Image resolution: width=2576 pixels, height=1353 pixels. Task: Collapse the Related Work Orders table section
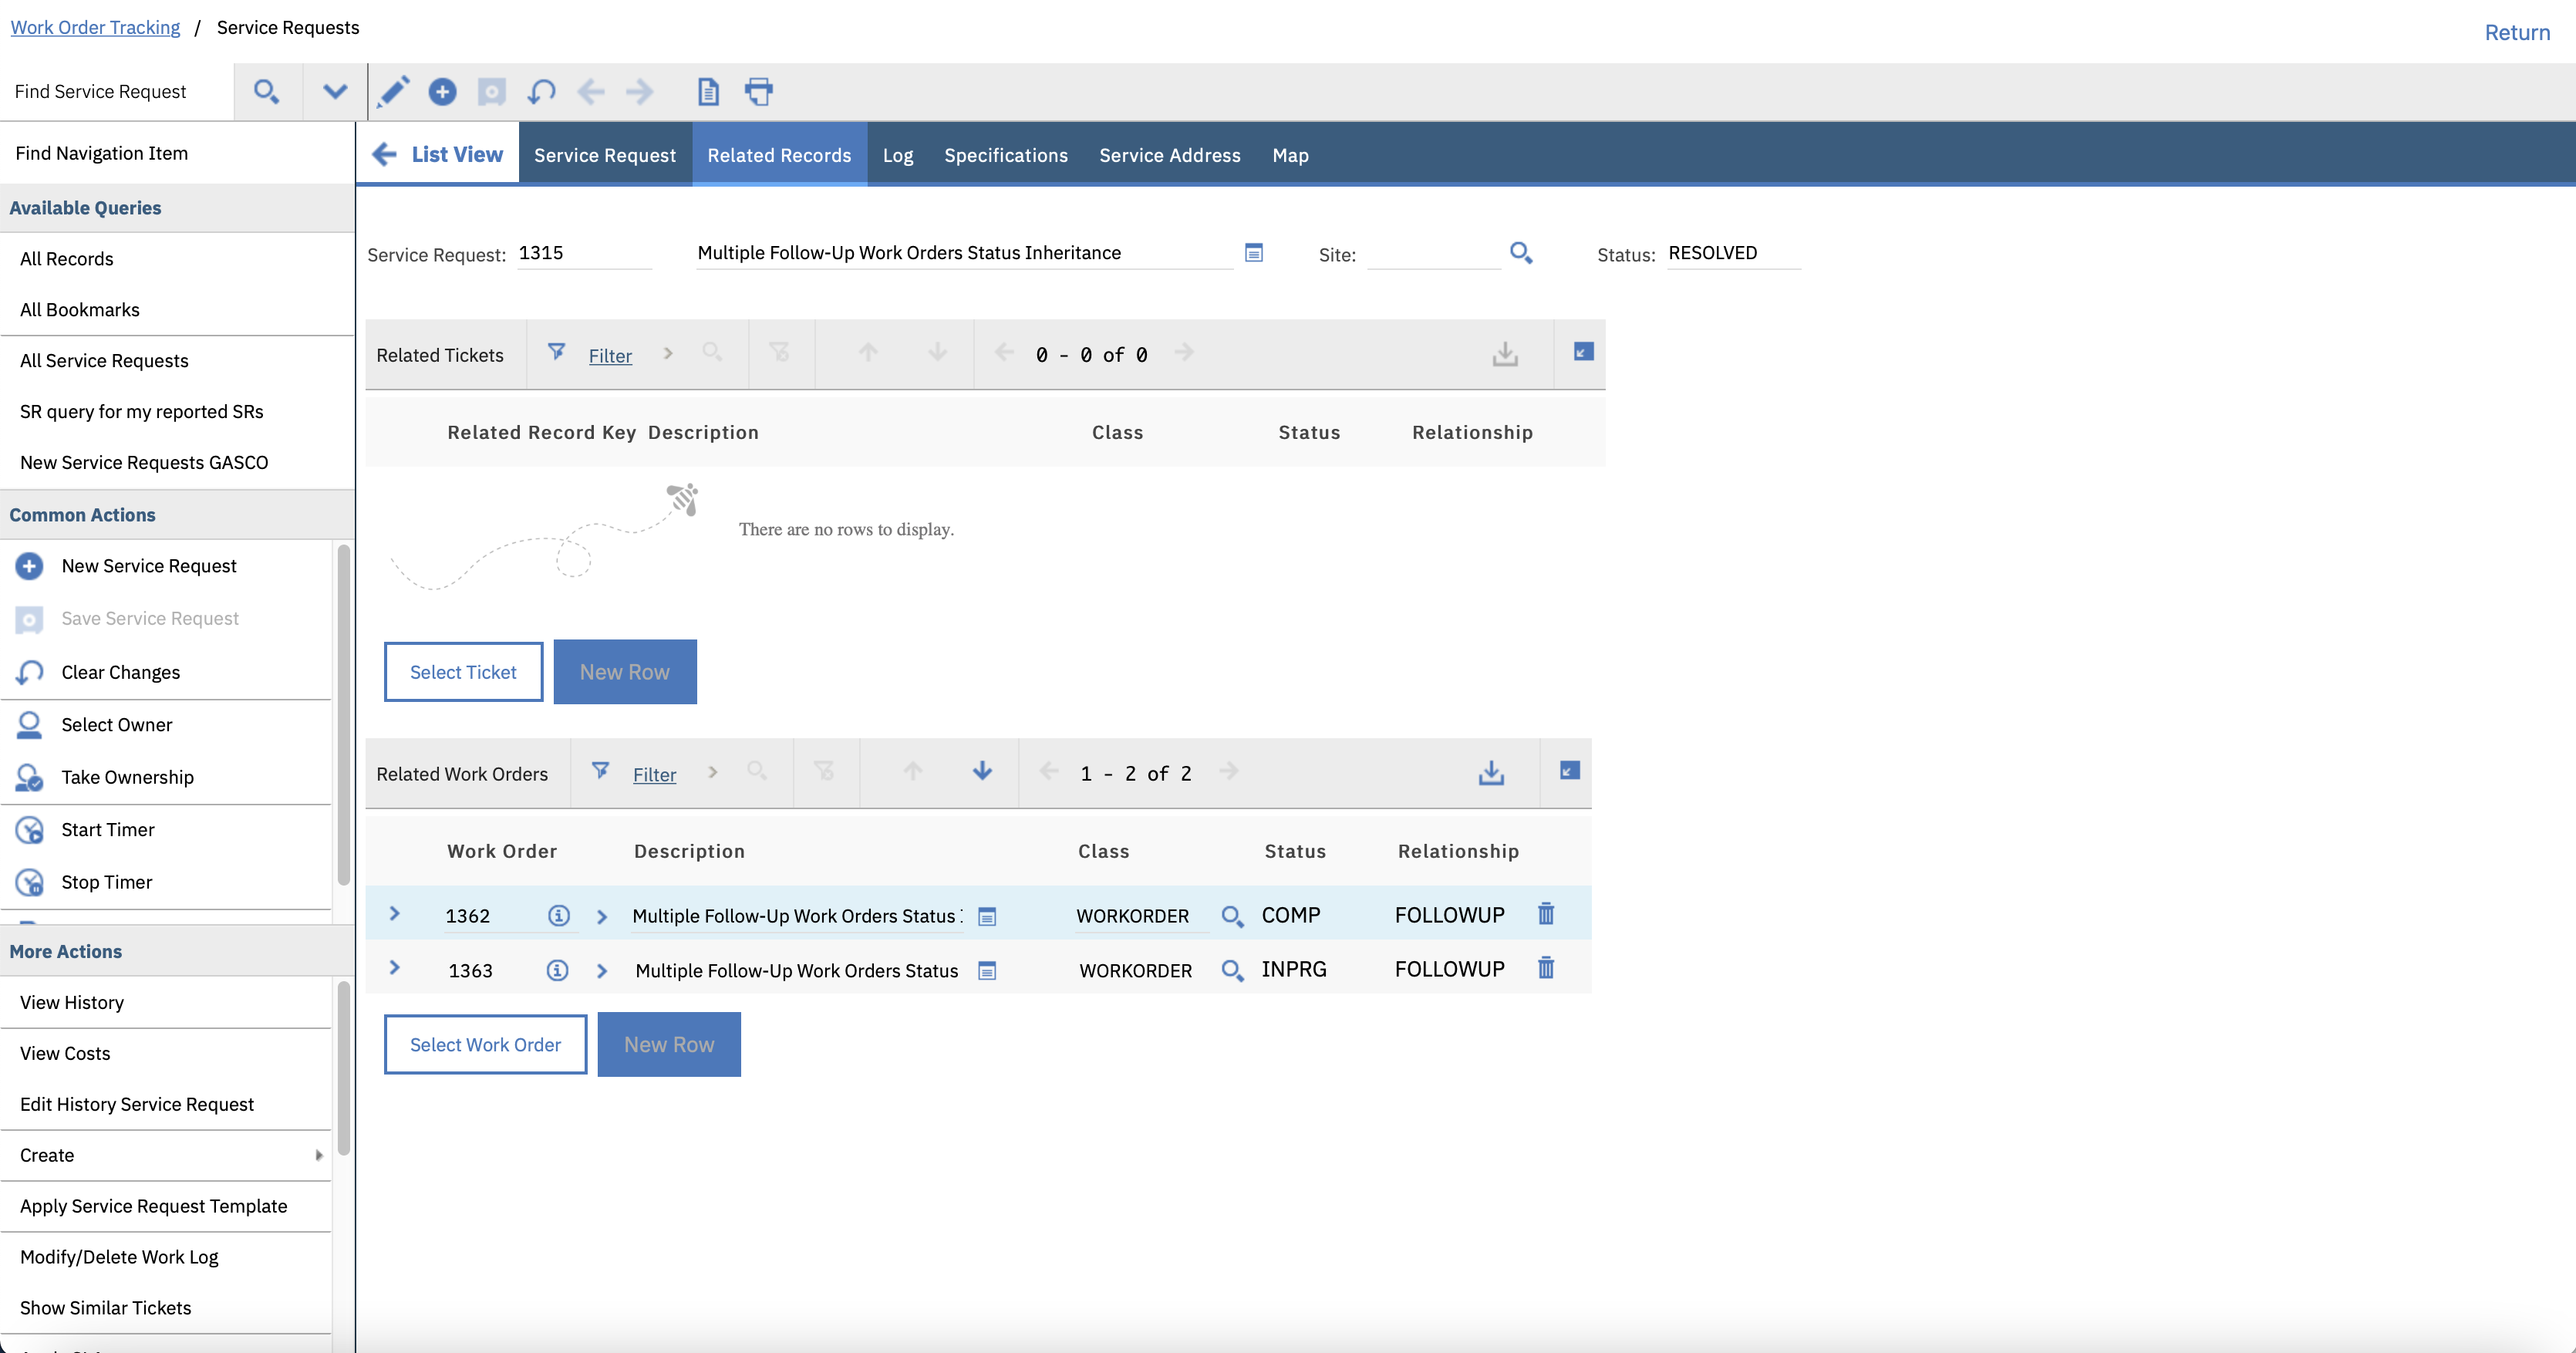point(1568,771)
